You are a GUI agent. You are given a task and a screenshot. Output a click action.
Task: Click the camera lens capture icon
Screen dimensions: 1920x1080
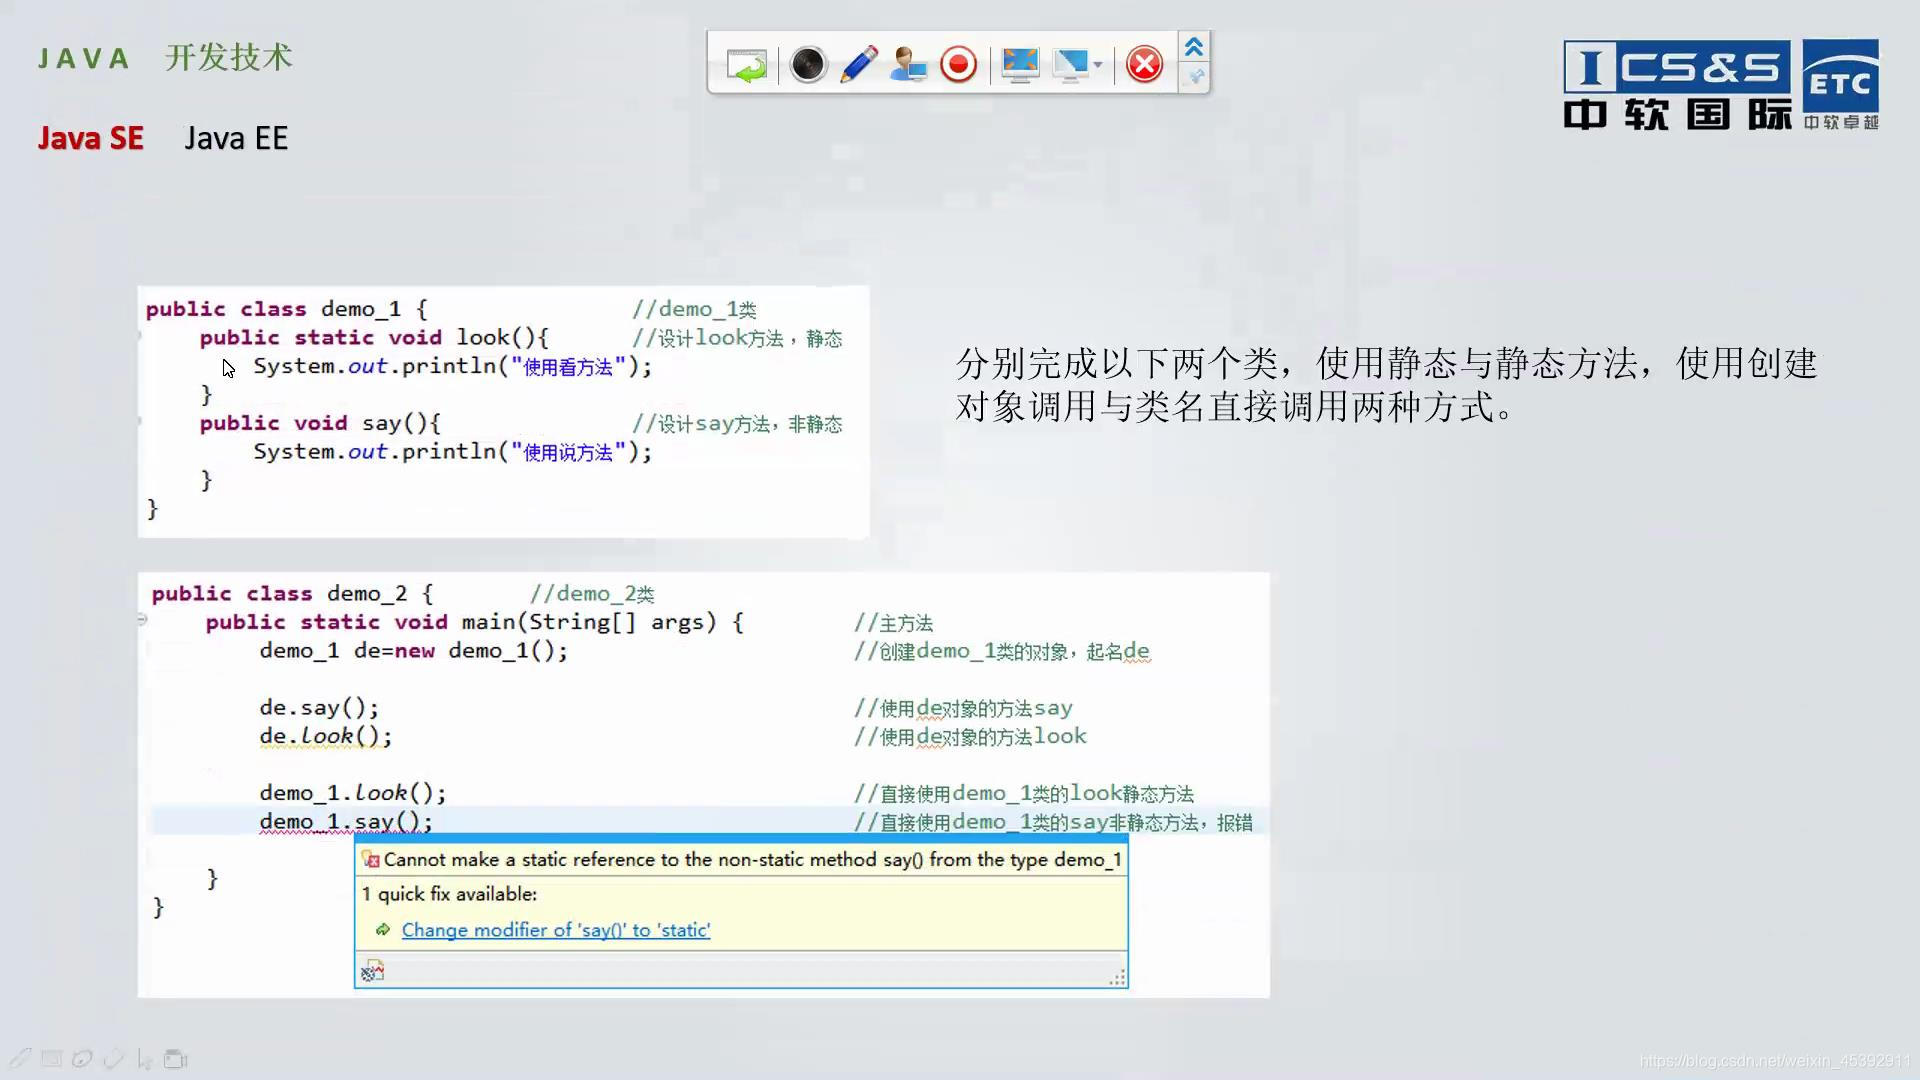click(x=807, y=65)
